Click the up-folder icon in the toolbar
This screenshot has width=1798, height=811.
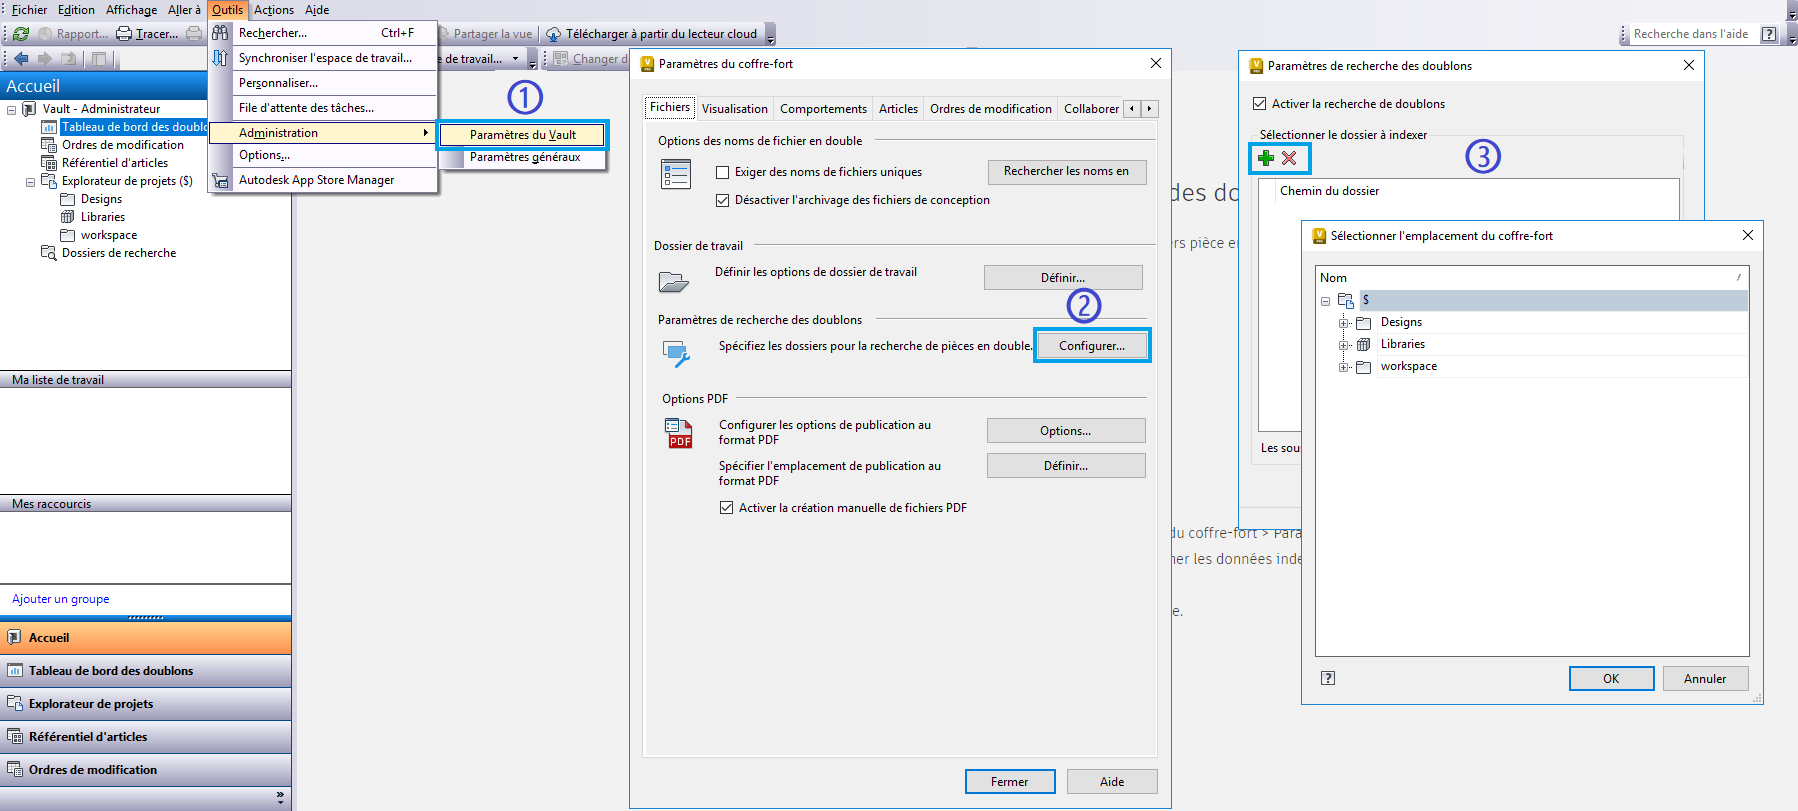click(x=69, y=59)
